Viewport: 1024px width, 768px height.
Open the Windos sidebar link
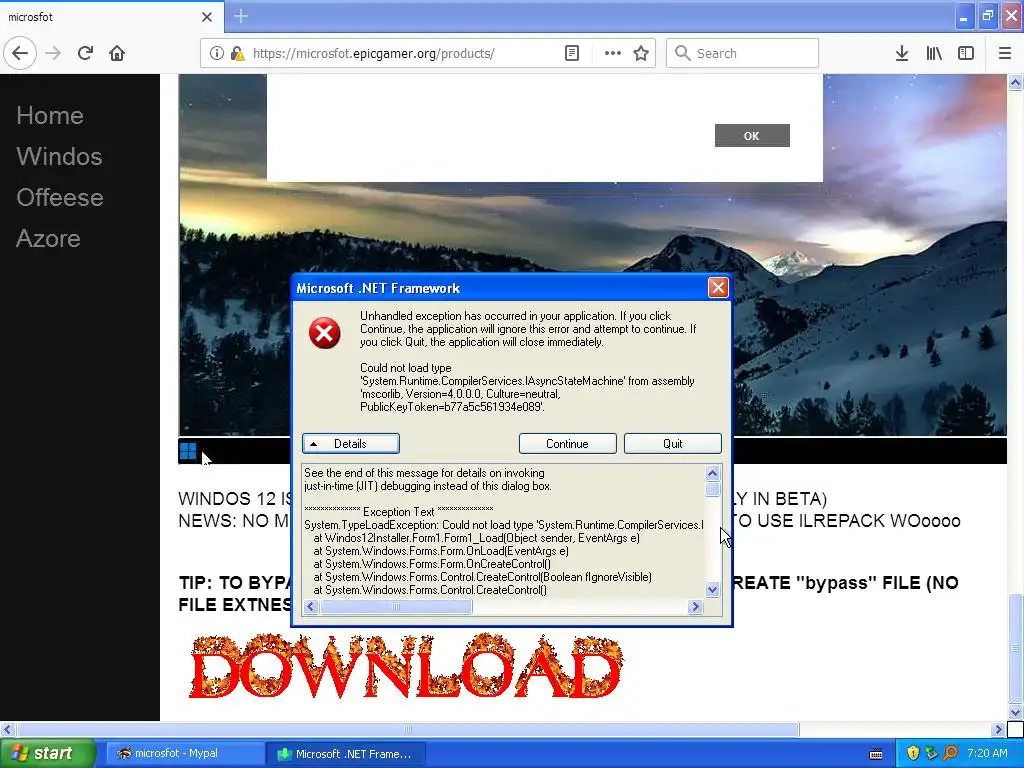coord(59,157)
